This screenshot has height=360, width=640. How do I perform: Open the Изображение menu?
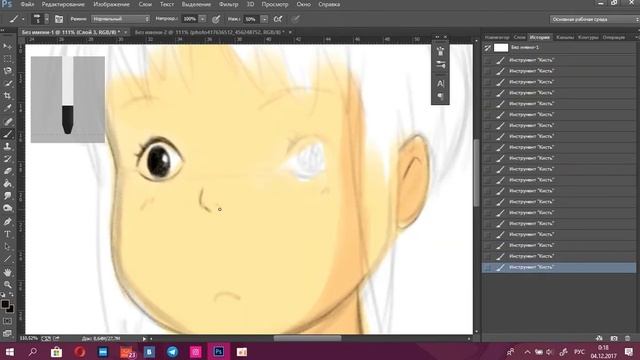click(111, 4)
